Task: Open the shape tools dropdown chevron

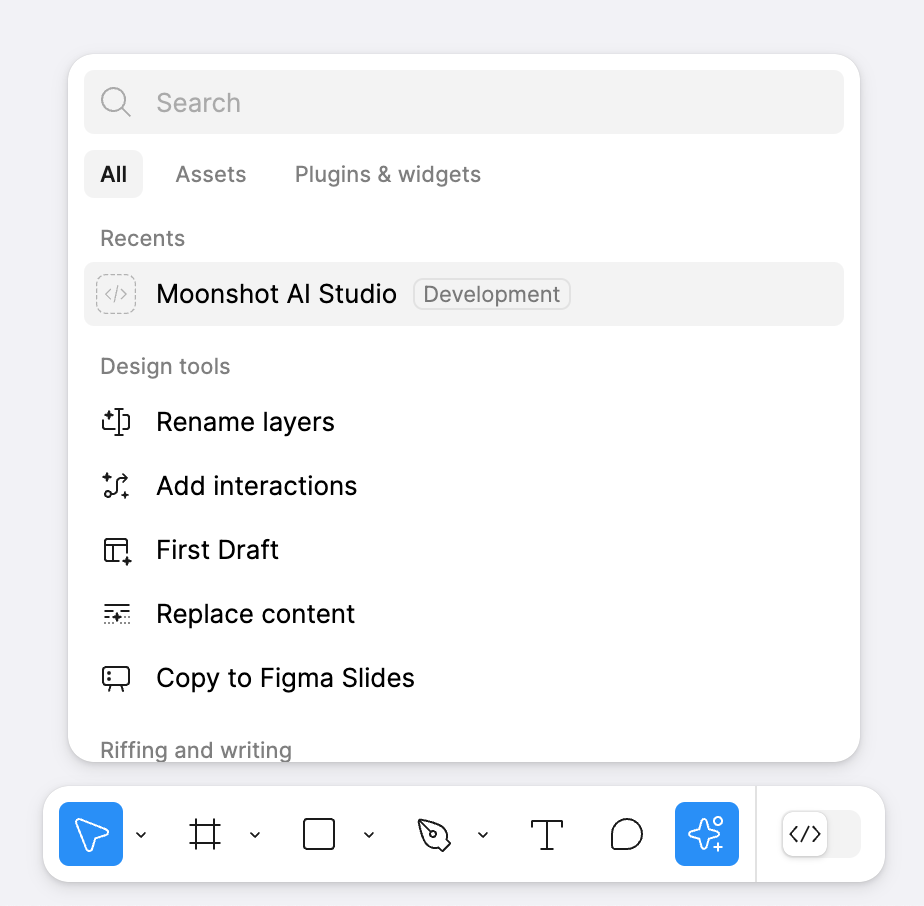Action: click(369, 834)
